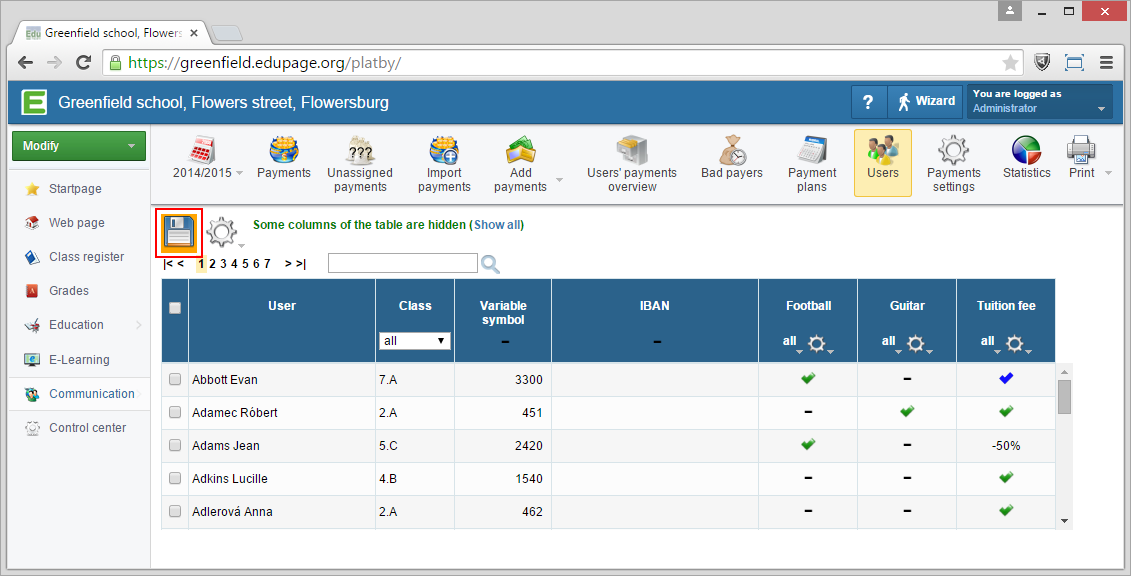This screenshot has height=576, width=1131.
Task: Go back in the browser
Action: click(x=26, y=63)
